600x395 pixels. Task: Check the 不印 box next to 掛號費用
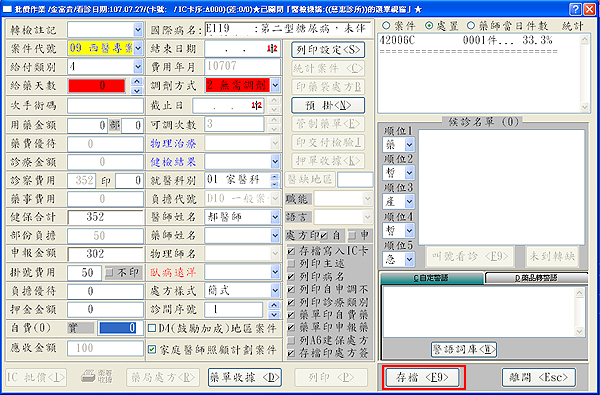(110, 273)
